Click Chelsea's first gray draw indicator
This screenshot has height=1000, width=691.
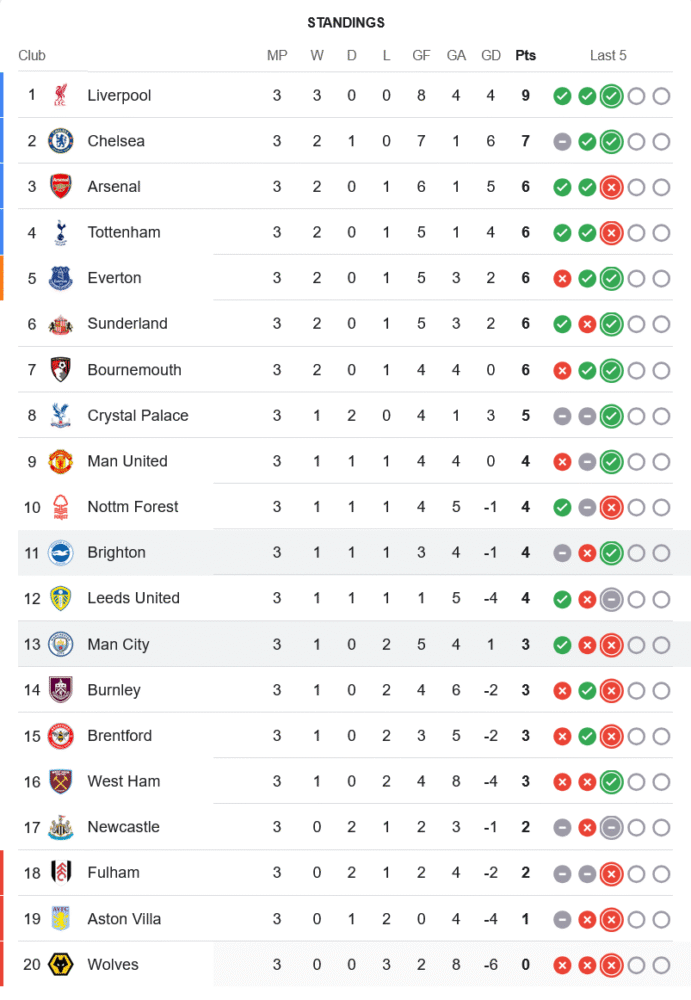pyautogui.click(x=562, y=142)
